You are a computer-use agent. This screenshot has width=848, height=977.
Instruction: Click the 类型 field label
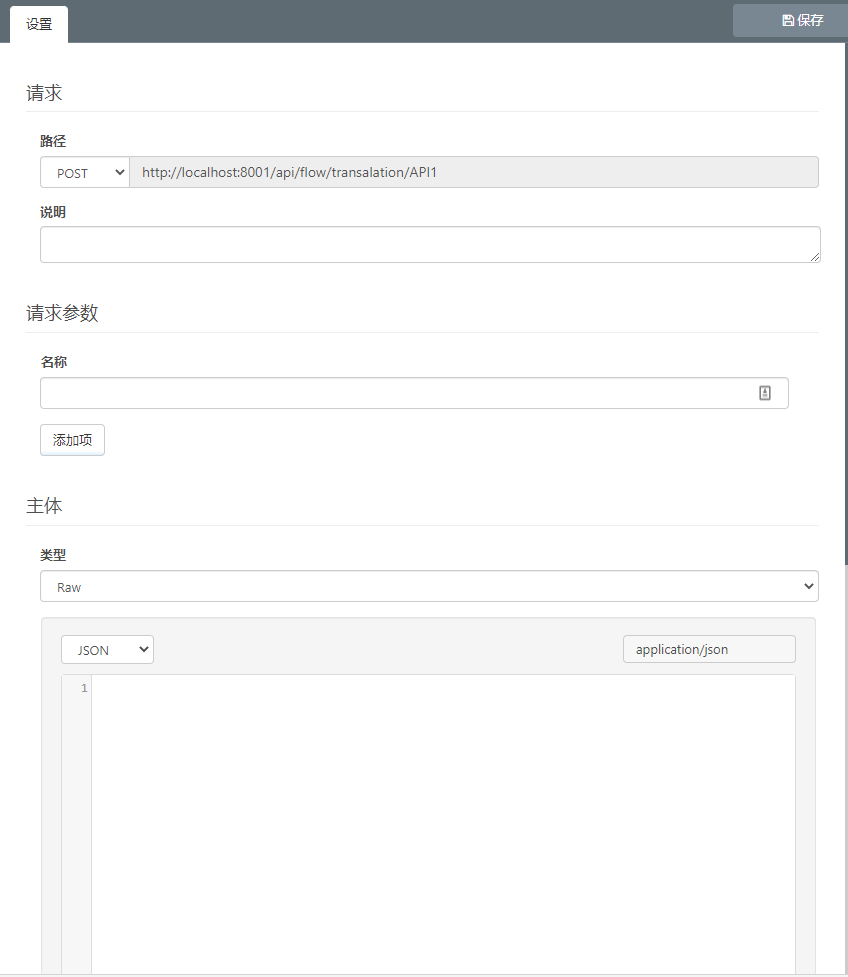pyautogui.click(x=53, y=555)
